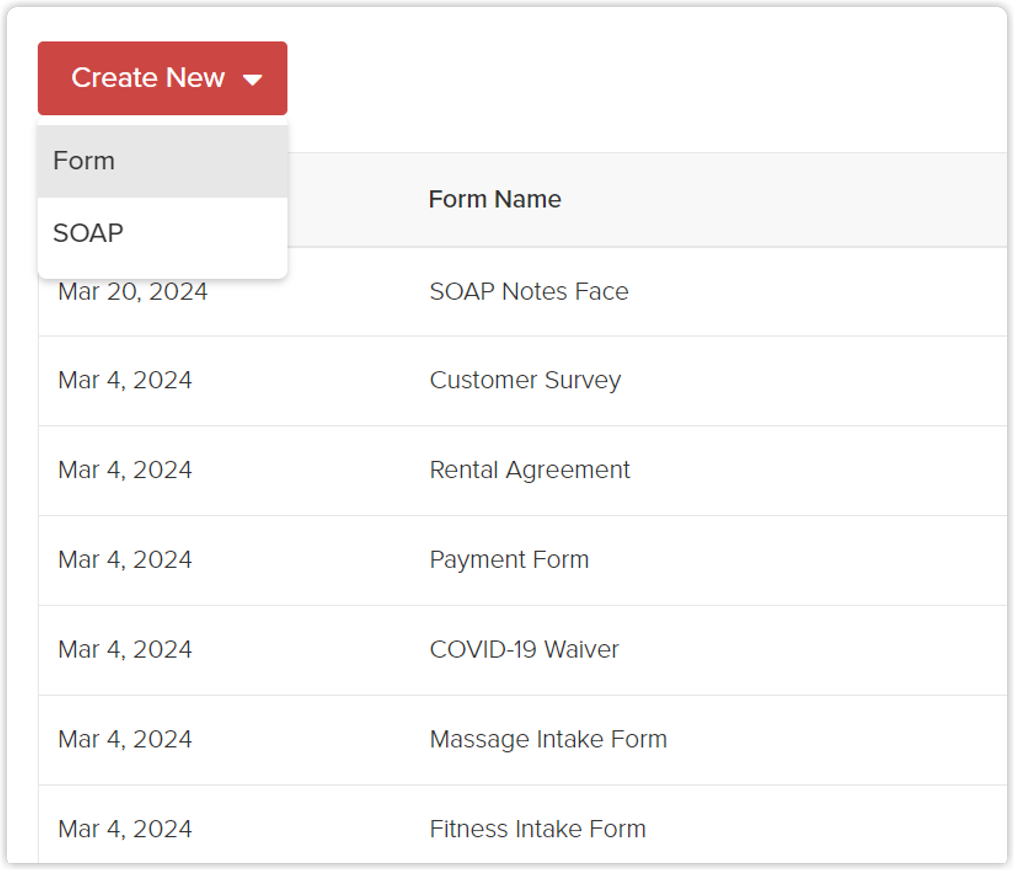Image resolution: width=1015 pixels, height=876 pixels.
Task: Click the white caret arrow on Create New
Action: pyautogui.click(x=252, y=80)
